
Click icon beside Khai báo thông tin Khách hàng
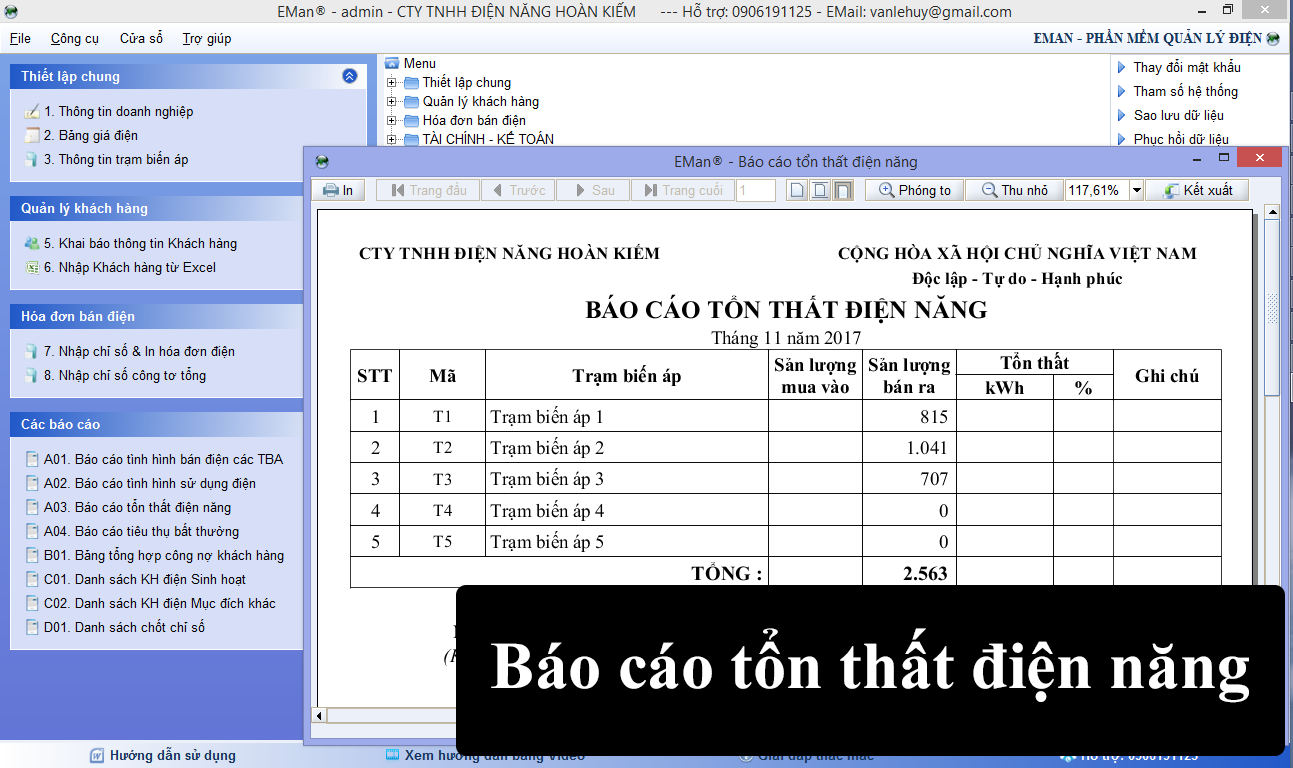click(x=32, y=243)
